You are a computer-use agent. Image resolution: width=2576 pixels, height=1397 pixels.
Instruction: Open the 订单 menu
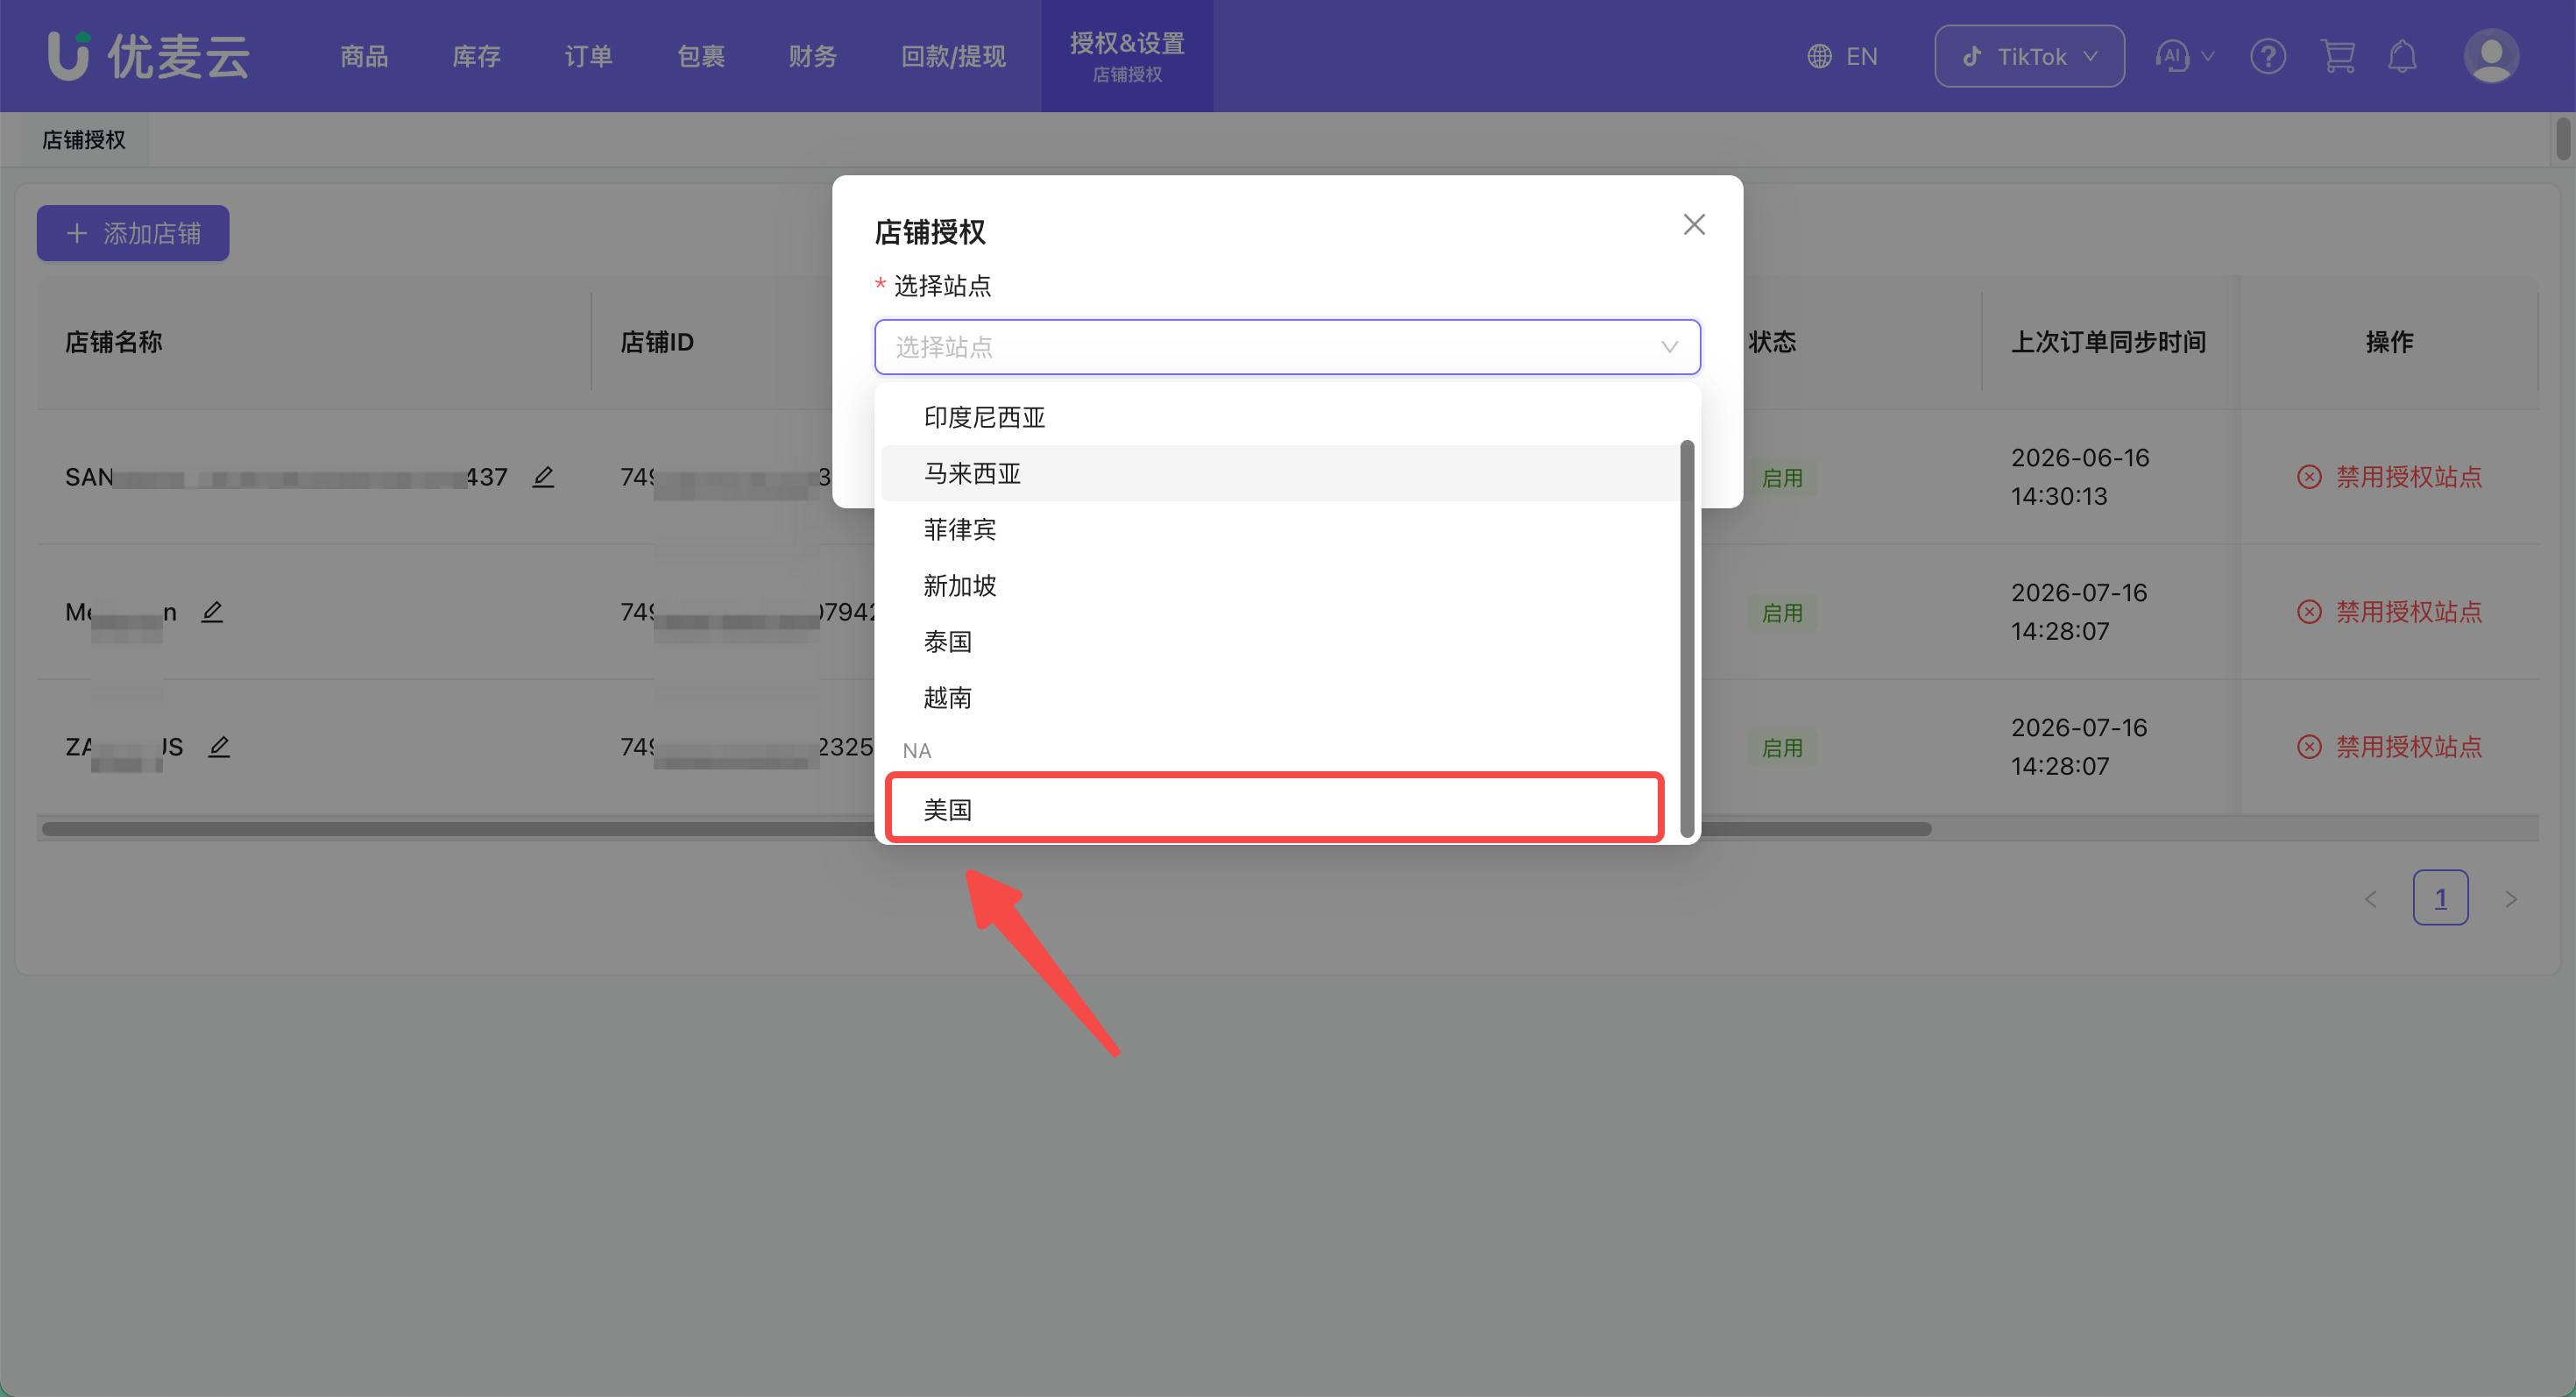click(588, 56)
